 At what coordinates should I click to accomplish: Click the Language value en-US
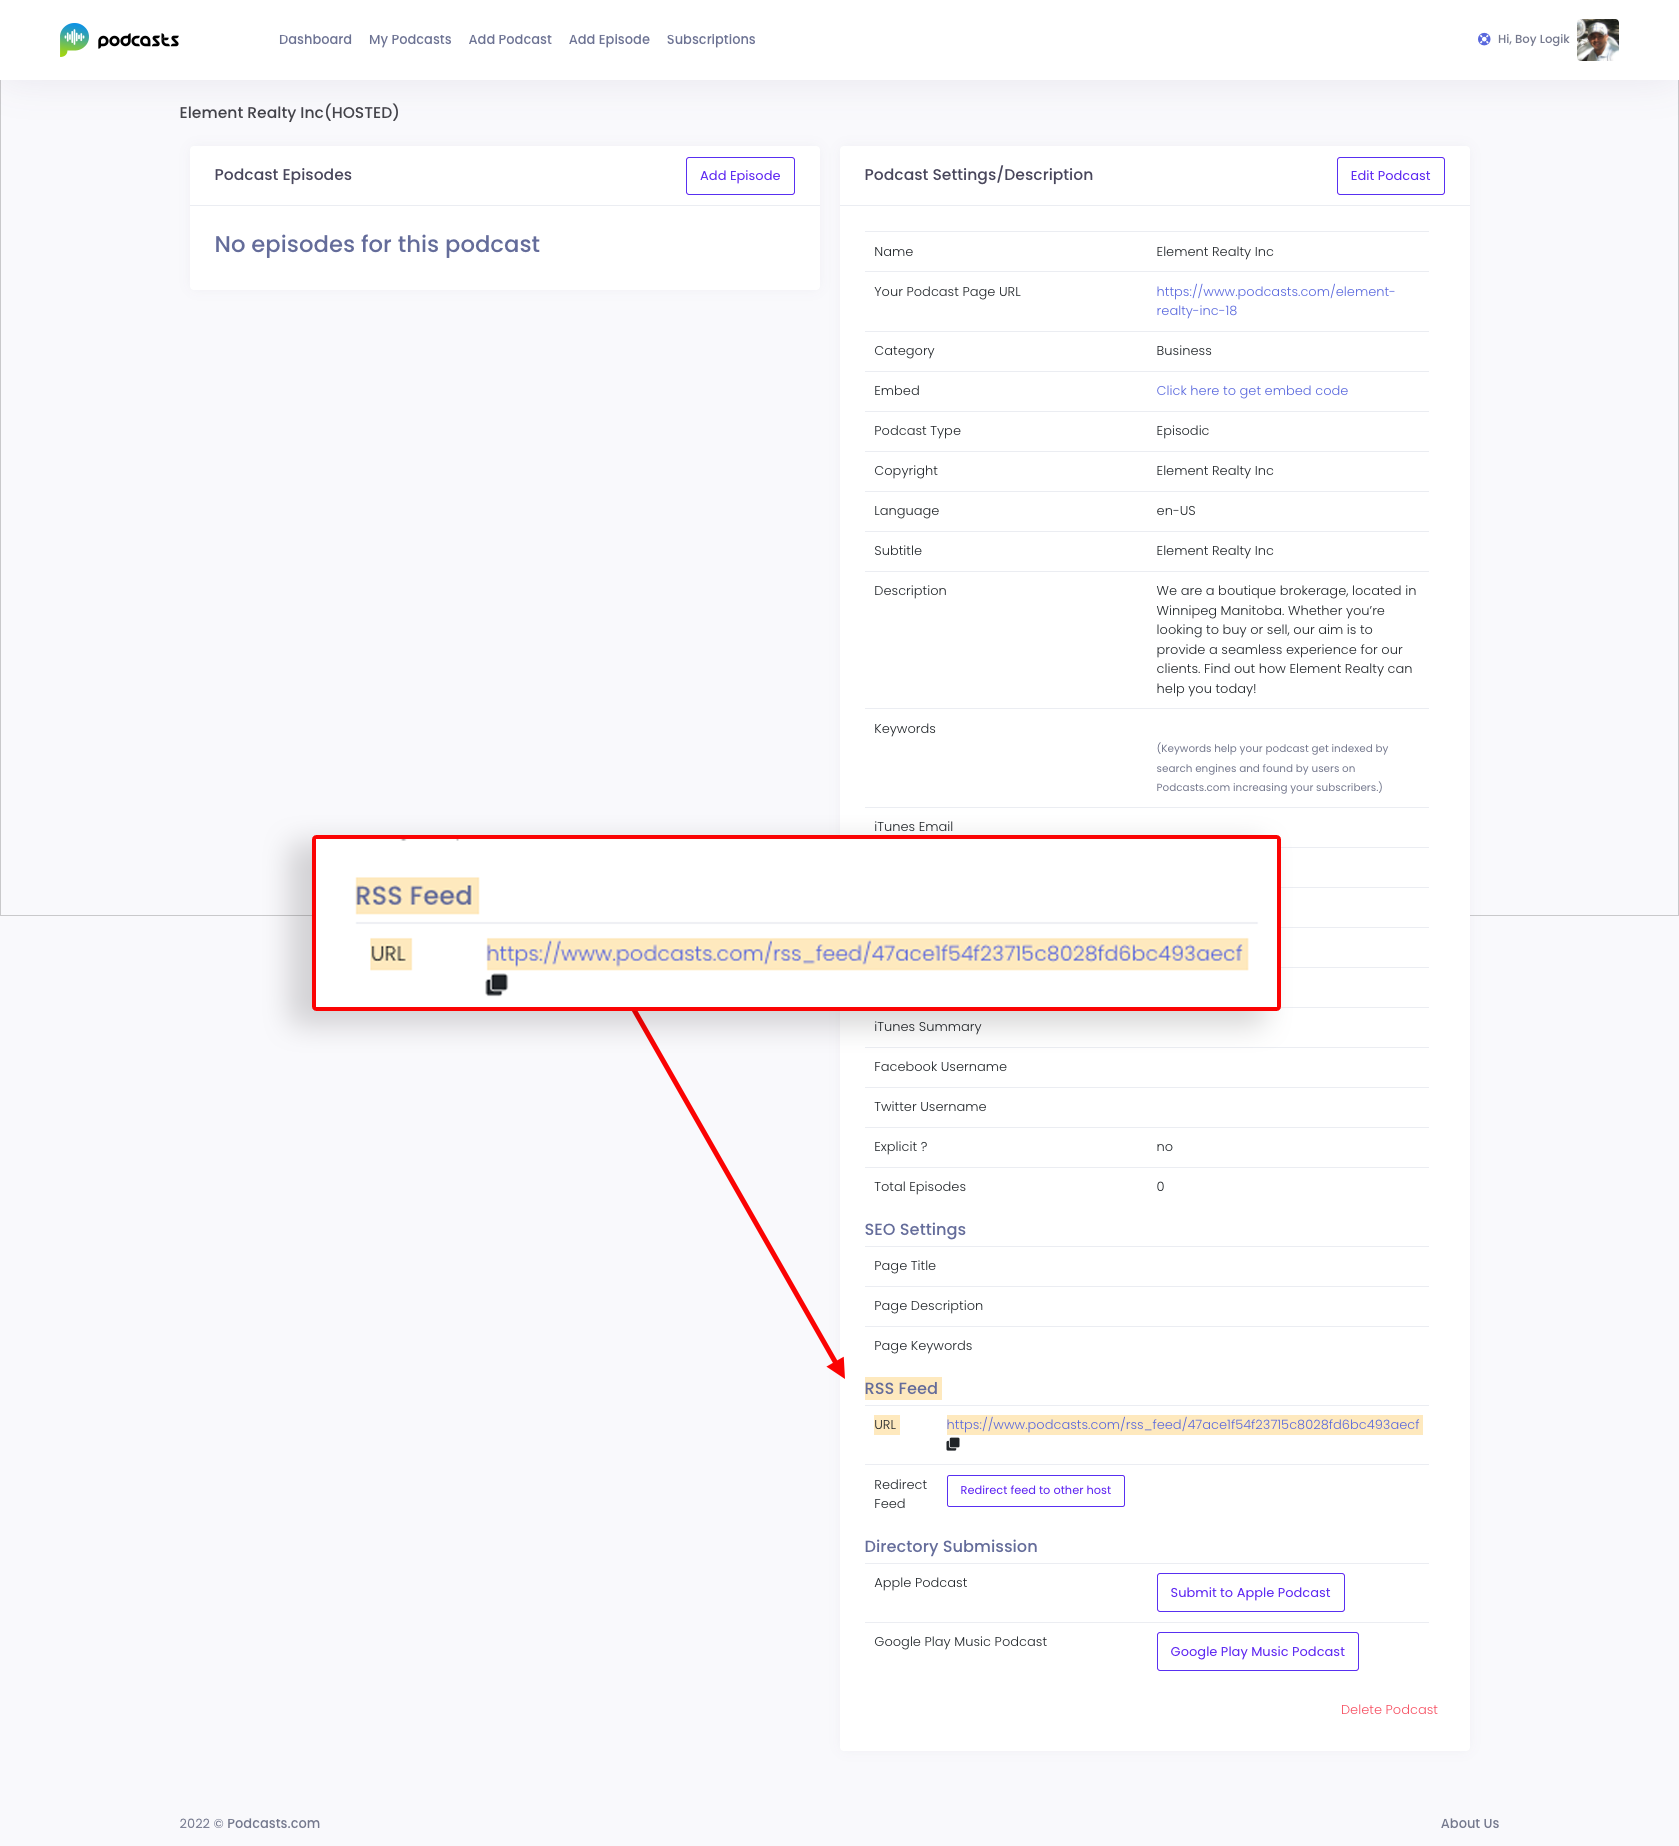1176,511
